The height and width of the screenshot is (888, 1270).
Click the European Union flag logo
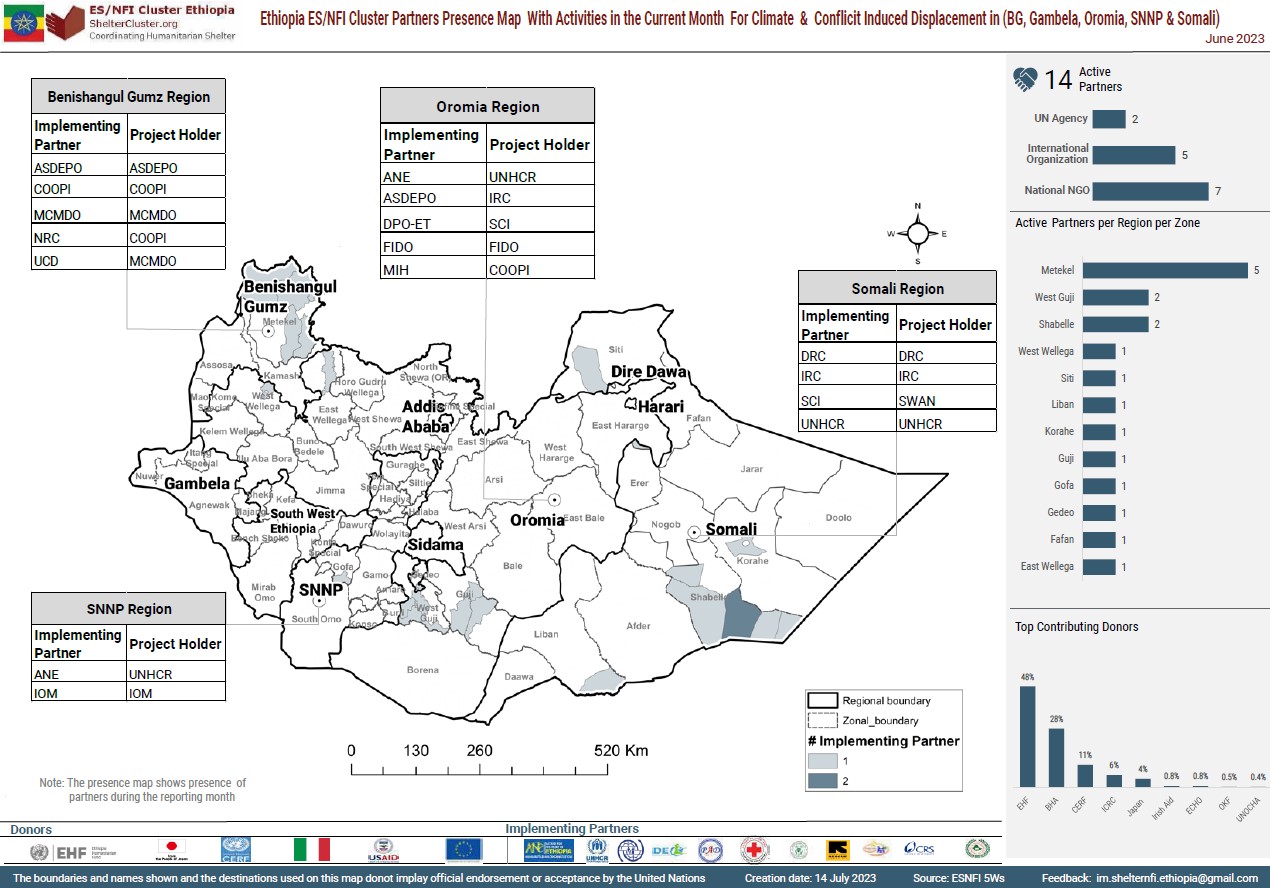(464, 850)
